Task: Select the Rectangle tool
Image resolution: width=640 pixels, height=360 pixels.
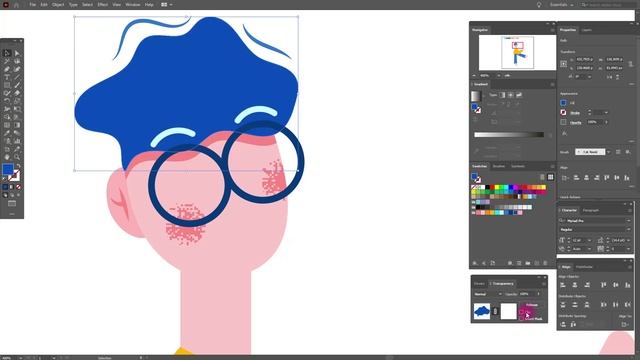Action: click(x=7, y=85)
